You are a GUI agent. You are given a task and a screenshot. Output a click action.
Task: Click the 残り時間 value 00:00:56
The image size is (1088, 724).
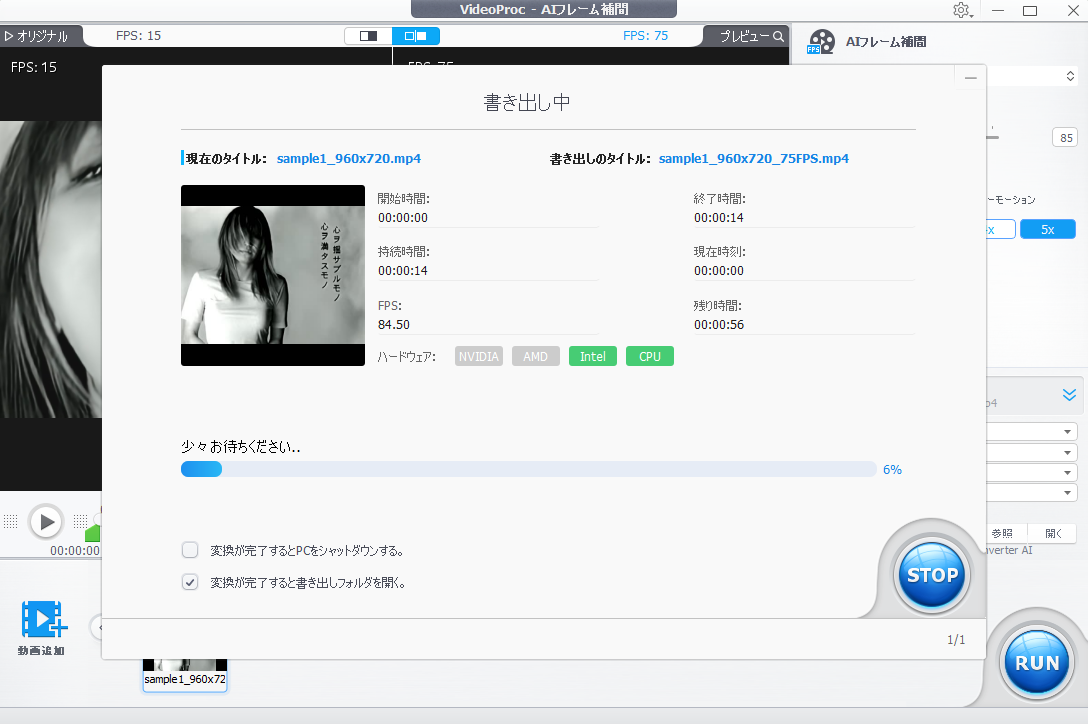[719, 324]
